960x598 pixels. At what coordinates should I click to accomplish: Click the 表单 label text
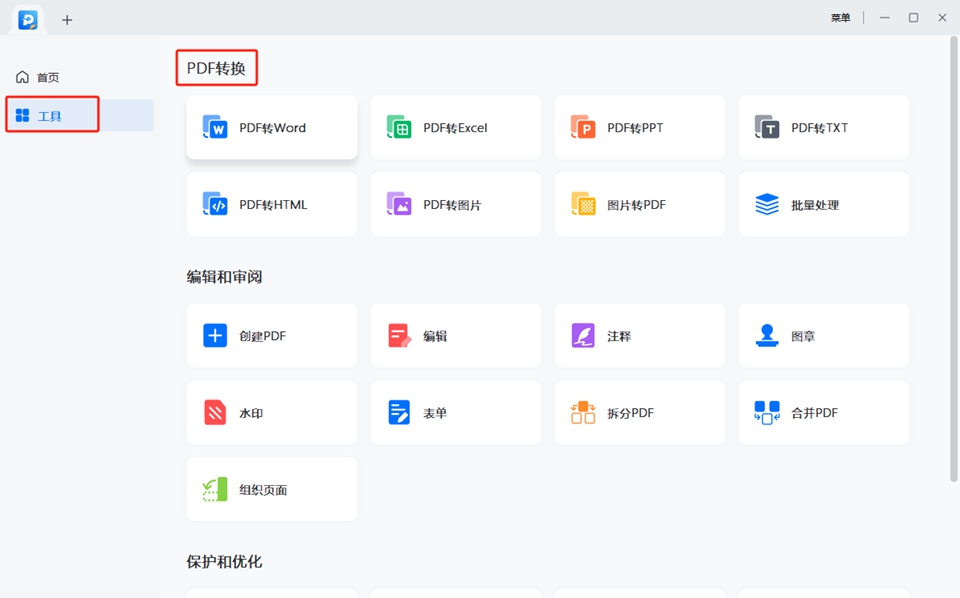click(x=435, y=413)
